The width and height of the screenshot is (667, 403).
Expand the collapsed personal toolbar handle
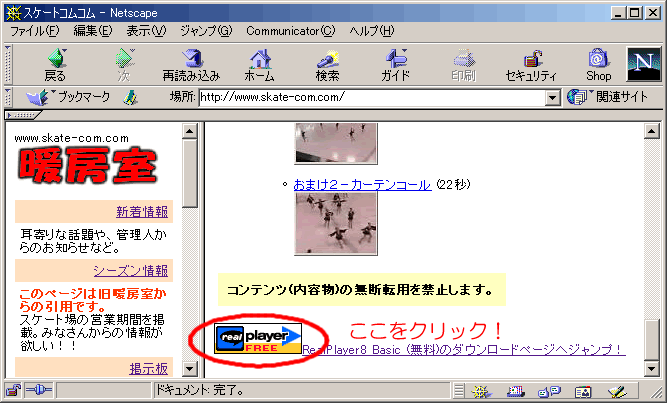click(23, 115)
